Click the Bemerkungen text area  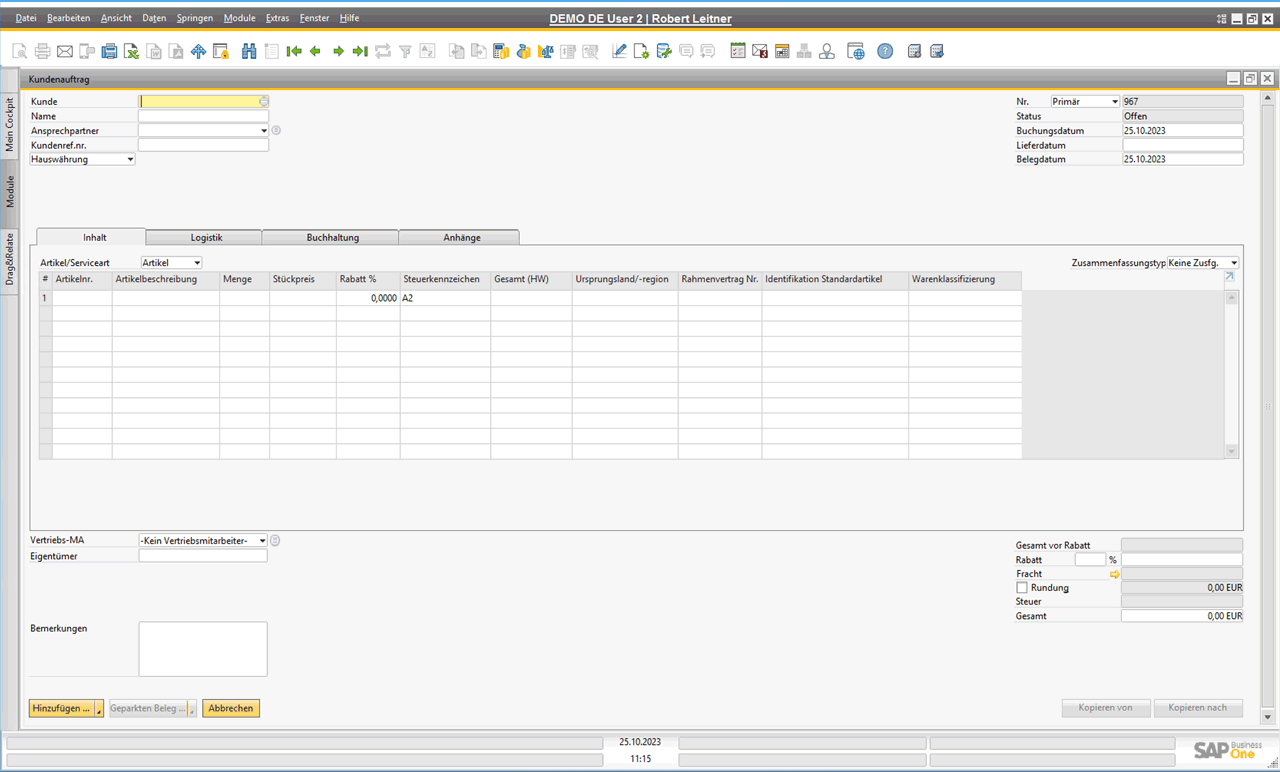203,649
